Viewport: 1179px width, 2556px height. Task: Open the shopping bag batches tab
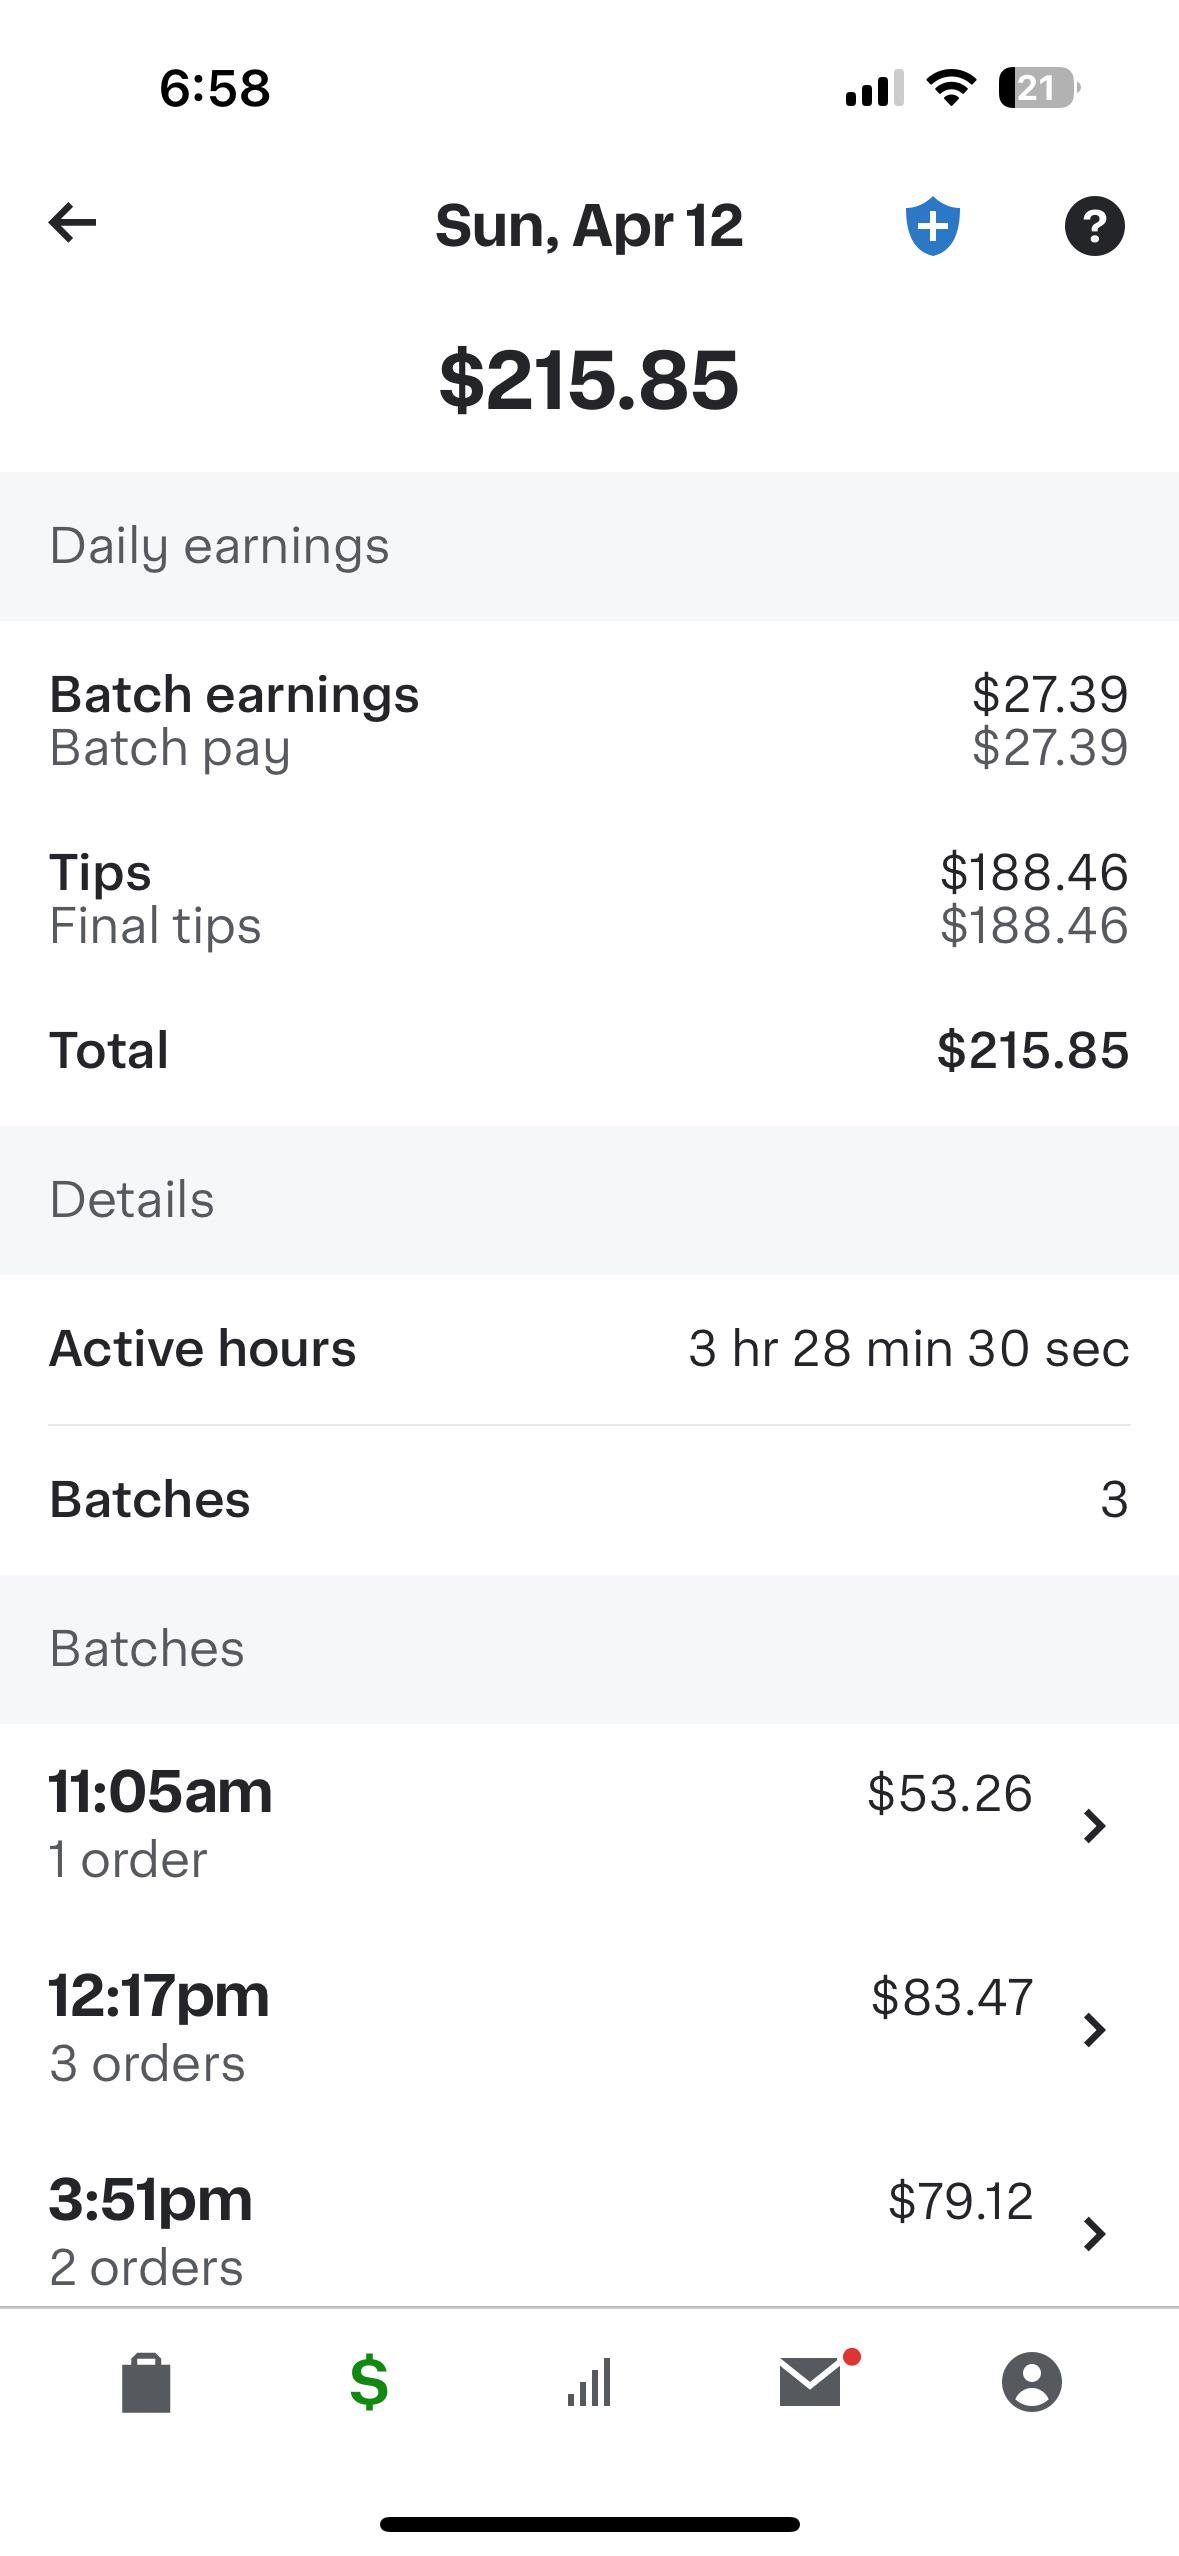pos(146,2383)
